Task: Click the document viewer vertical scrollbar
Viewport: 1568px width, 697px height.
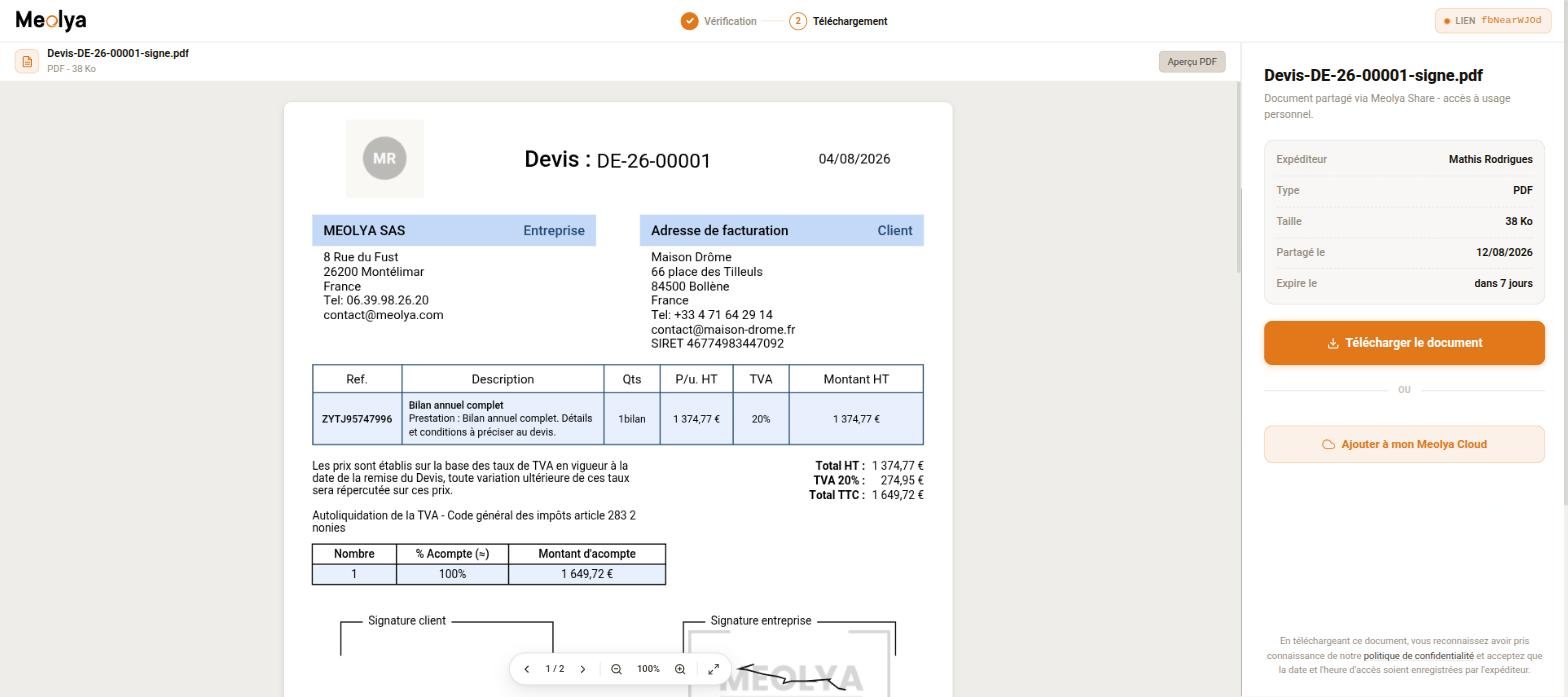Action: [x=1238, y=178]
